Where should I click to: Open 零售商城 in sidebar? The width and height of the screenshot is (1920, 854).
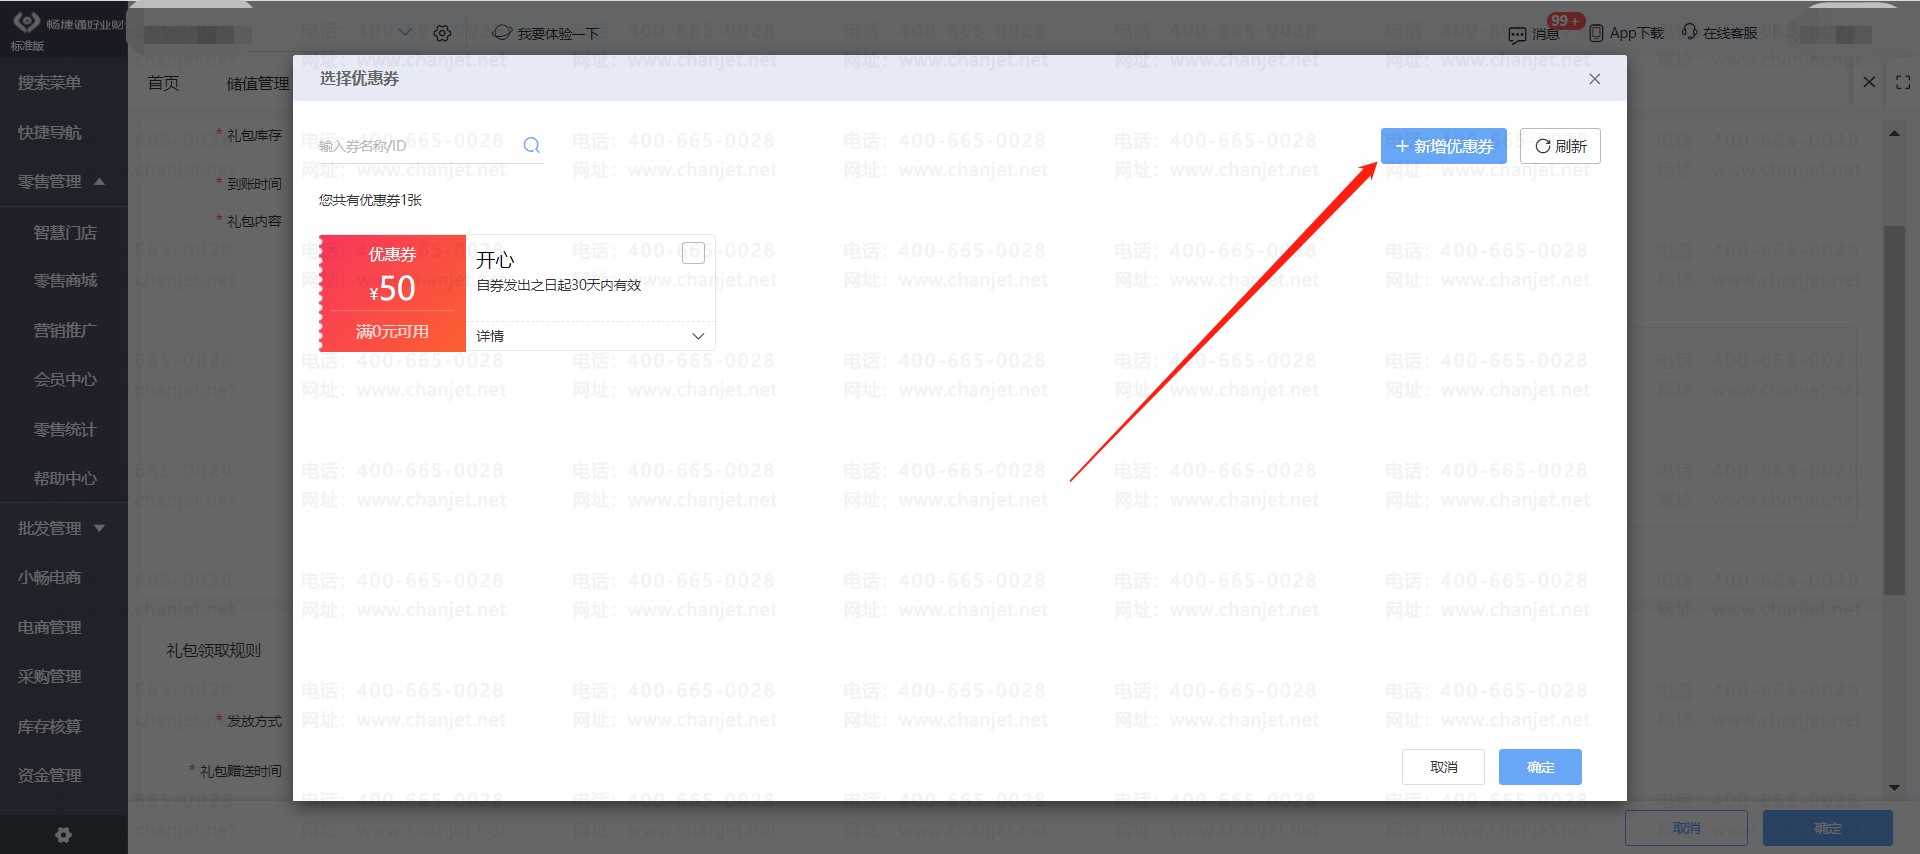[65, 281]
